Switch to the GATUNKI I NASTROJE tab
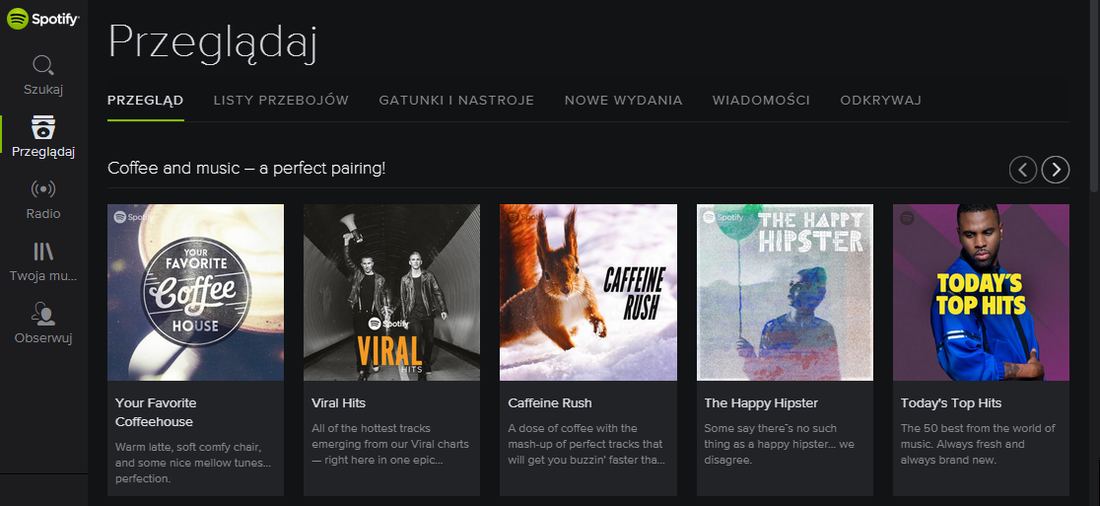This screenshot has width=1100, height=506. pos(457,100)
